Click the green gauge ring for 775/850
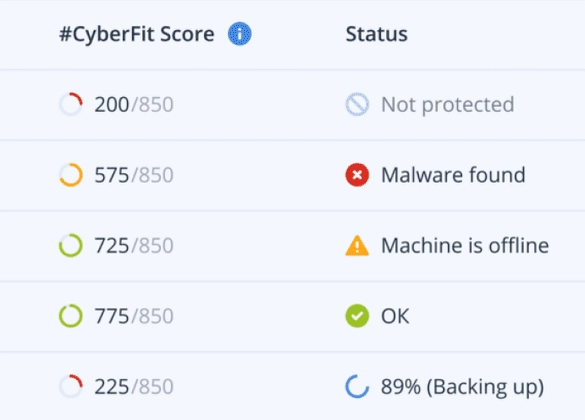Image resolution: width=585 pixels, height=420 pixels. tap(71, 316)
